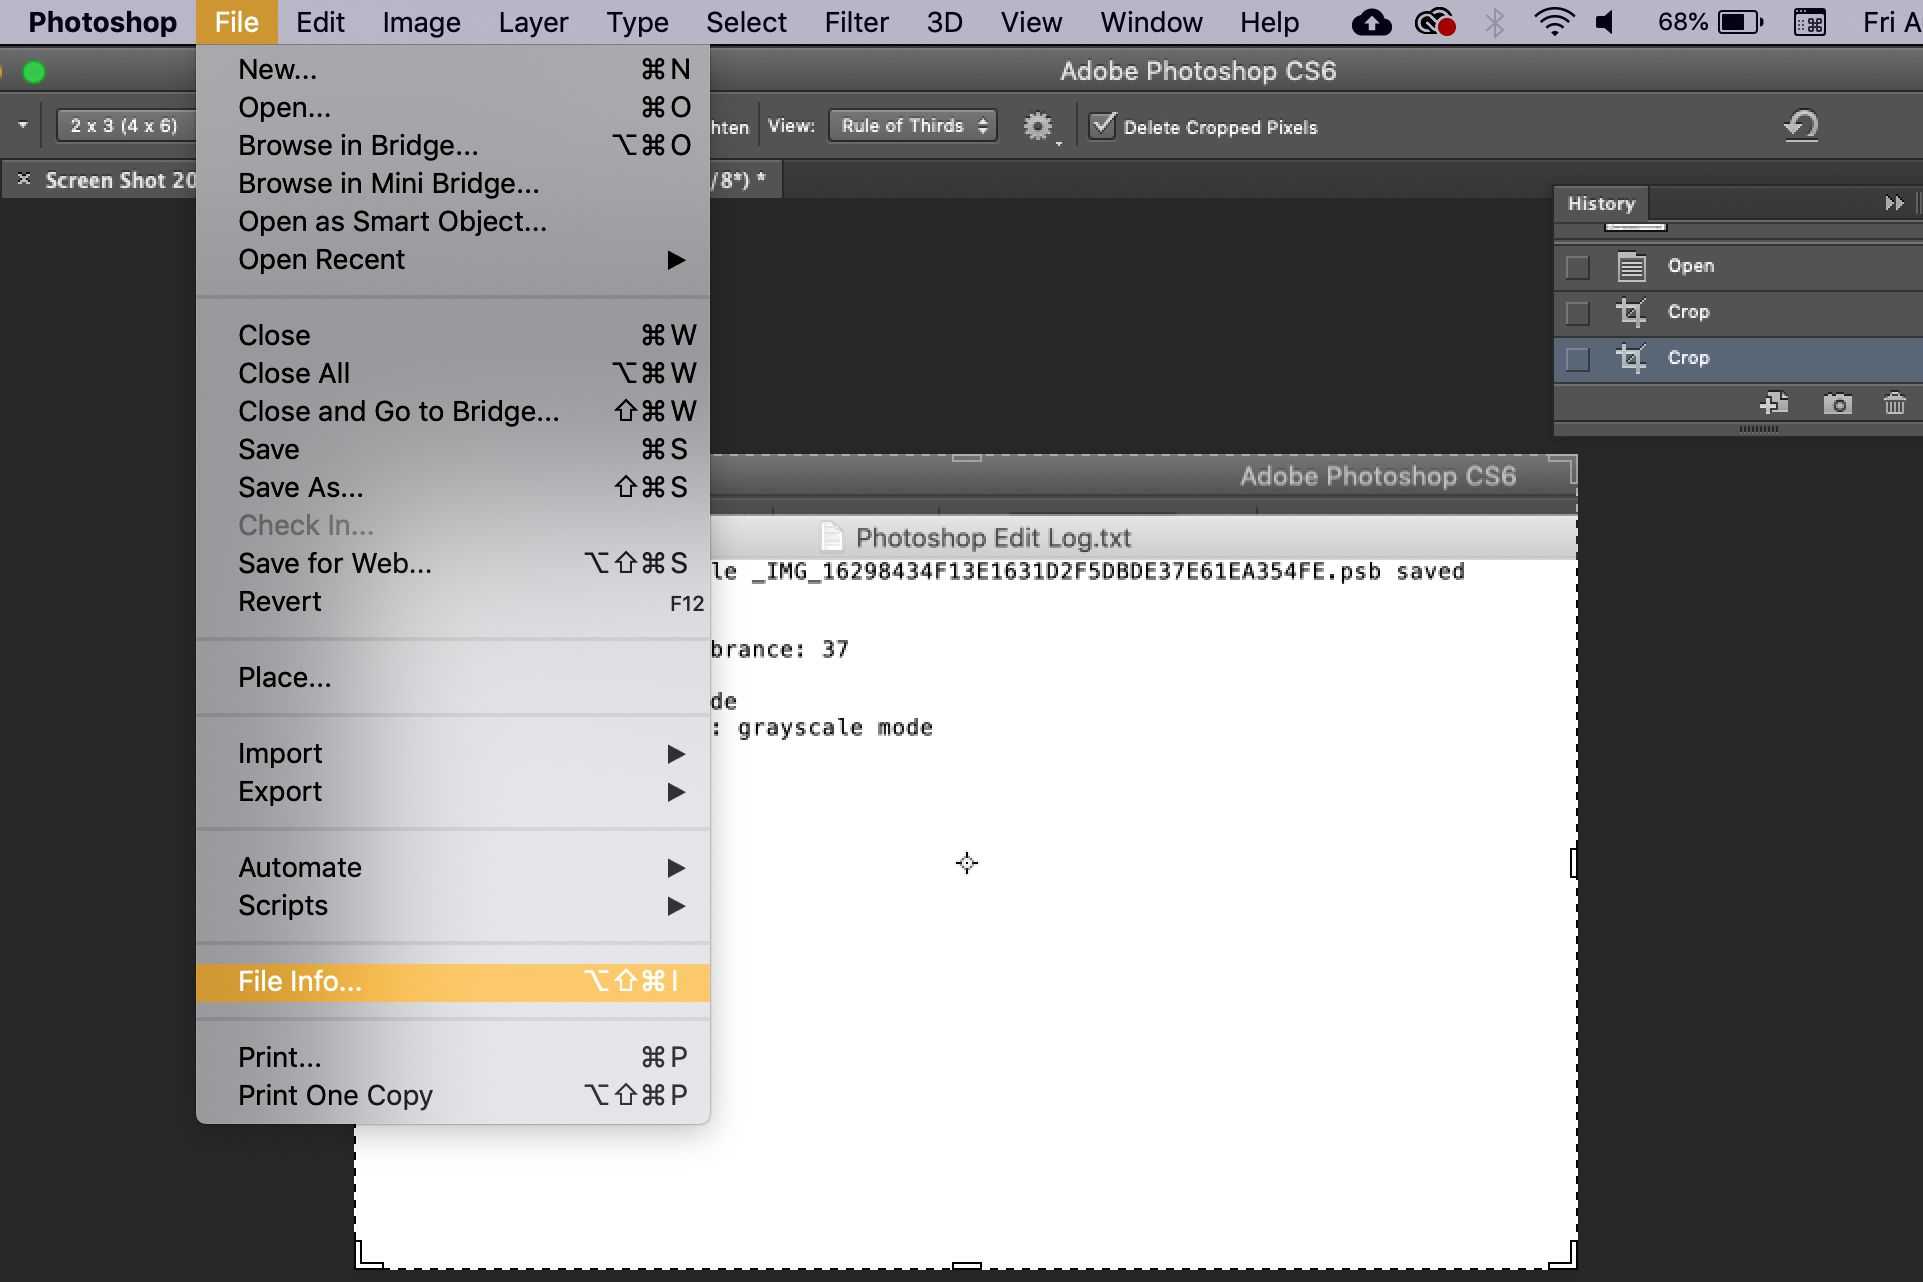Choose New... from File menu
Viewport: 1923px width, 1282px height.
pos(453,69)
